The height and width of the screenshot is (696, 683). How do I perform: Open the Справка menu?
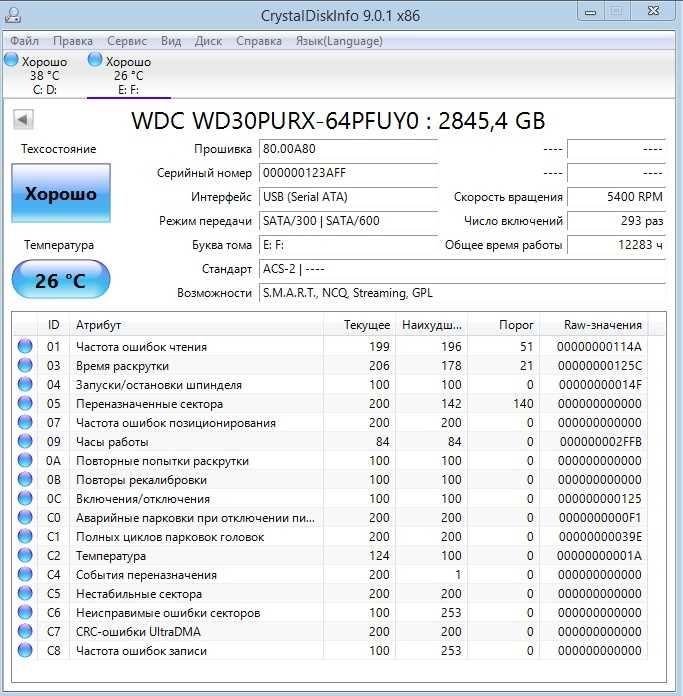tap(259, 41)
